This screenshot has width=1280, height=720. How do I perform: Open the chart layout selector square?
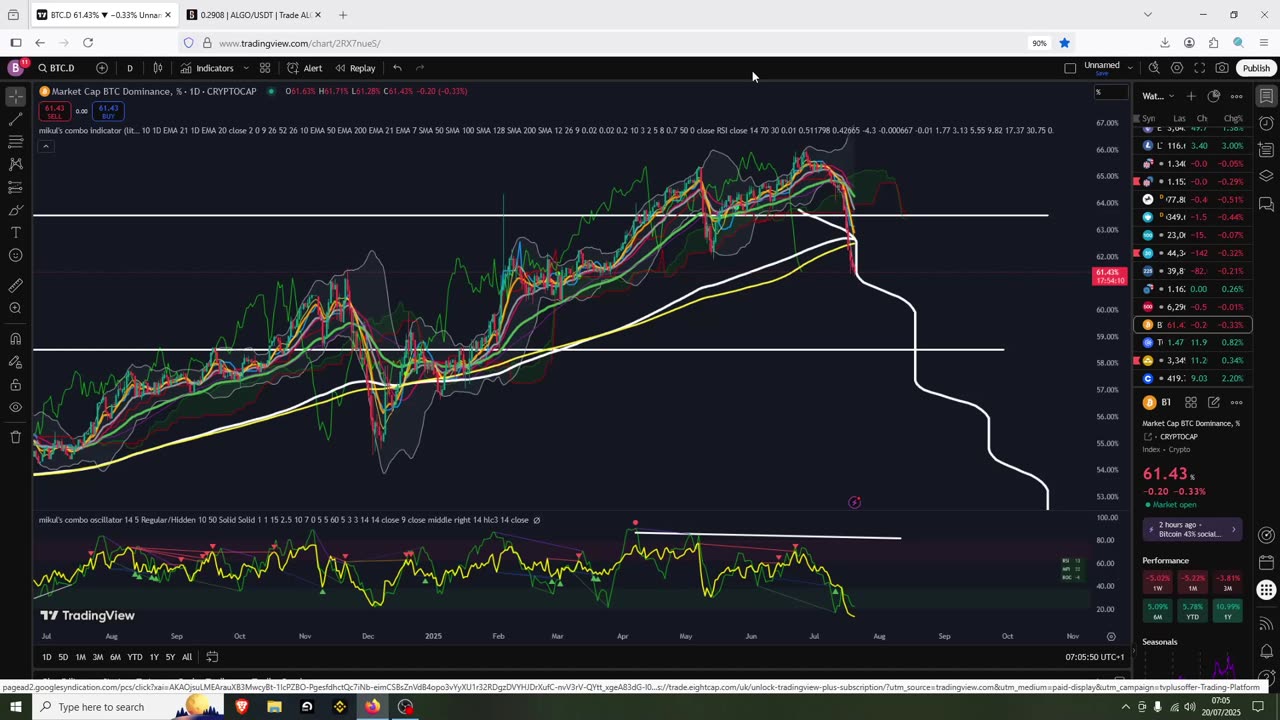point(1070,68)
